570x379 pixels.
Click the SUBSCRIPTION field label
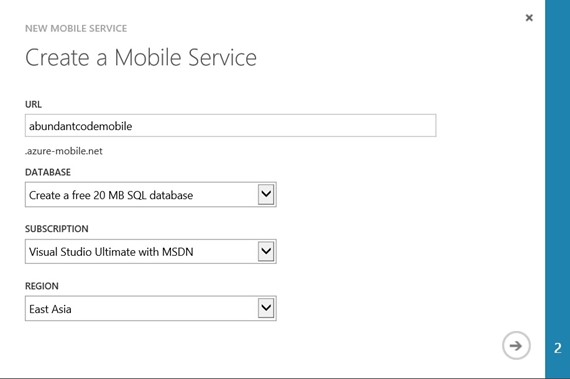pos(57,229)
